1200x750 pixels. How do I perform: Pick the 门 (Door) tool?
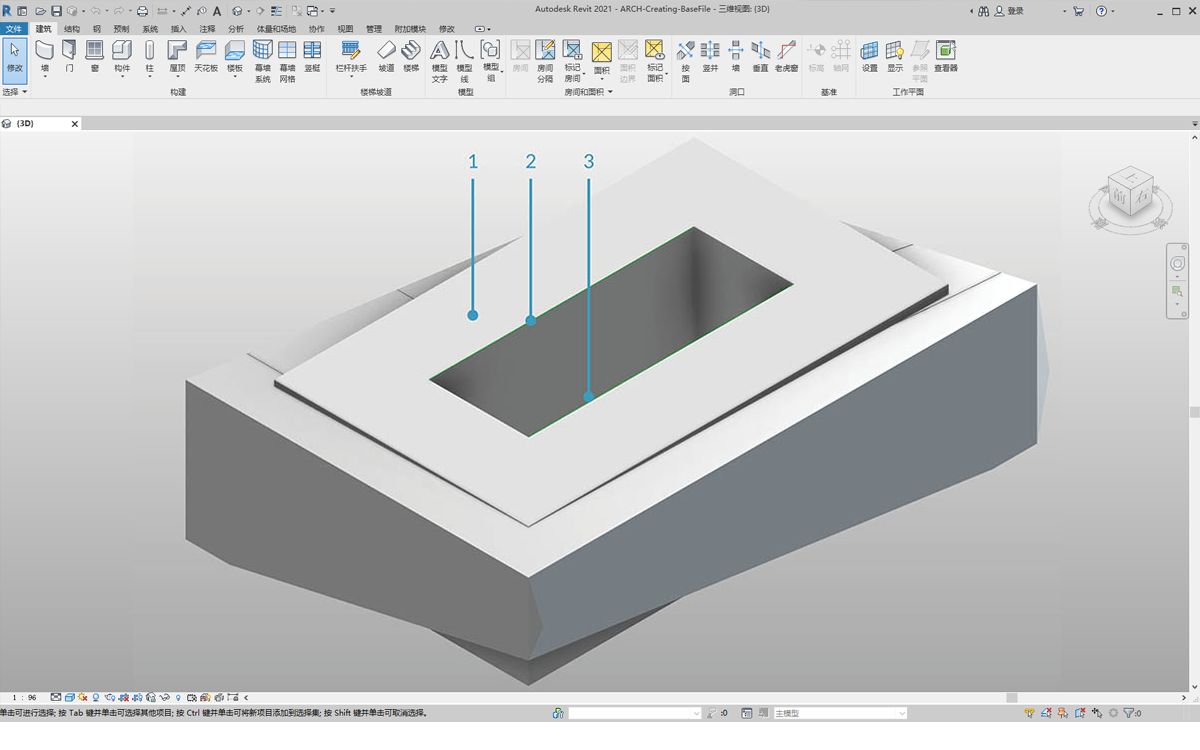(x=69, y=56)
